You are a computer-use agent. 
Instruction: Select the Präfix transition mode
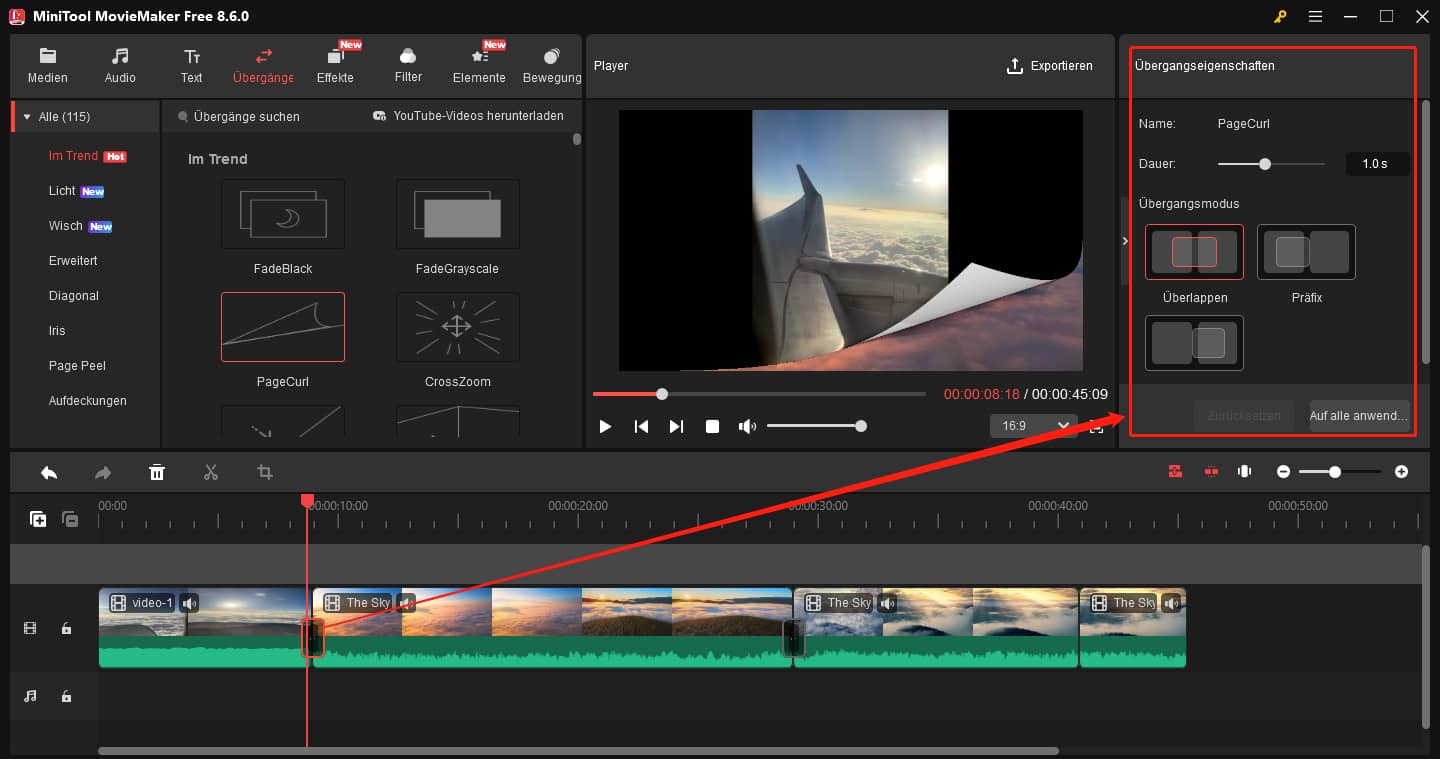1306,252
